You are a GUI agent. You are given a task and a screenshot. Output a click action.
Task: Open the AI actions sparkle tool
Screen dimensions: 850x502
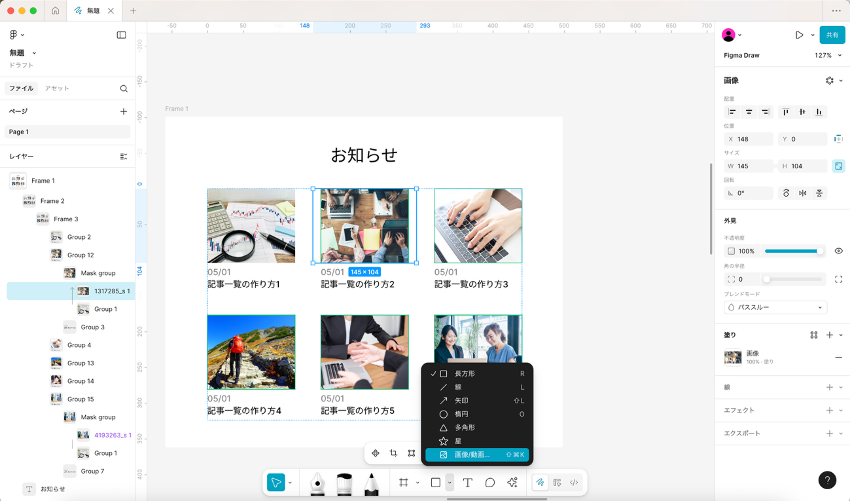coord(512,482)
